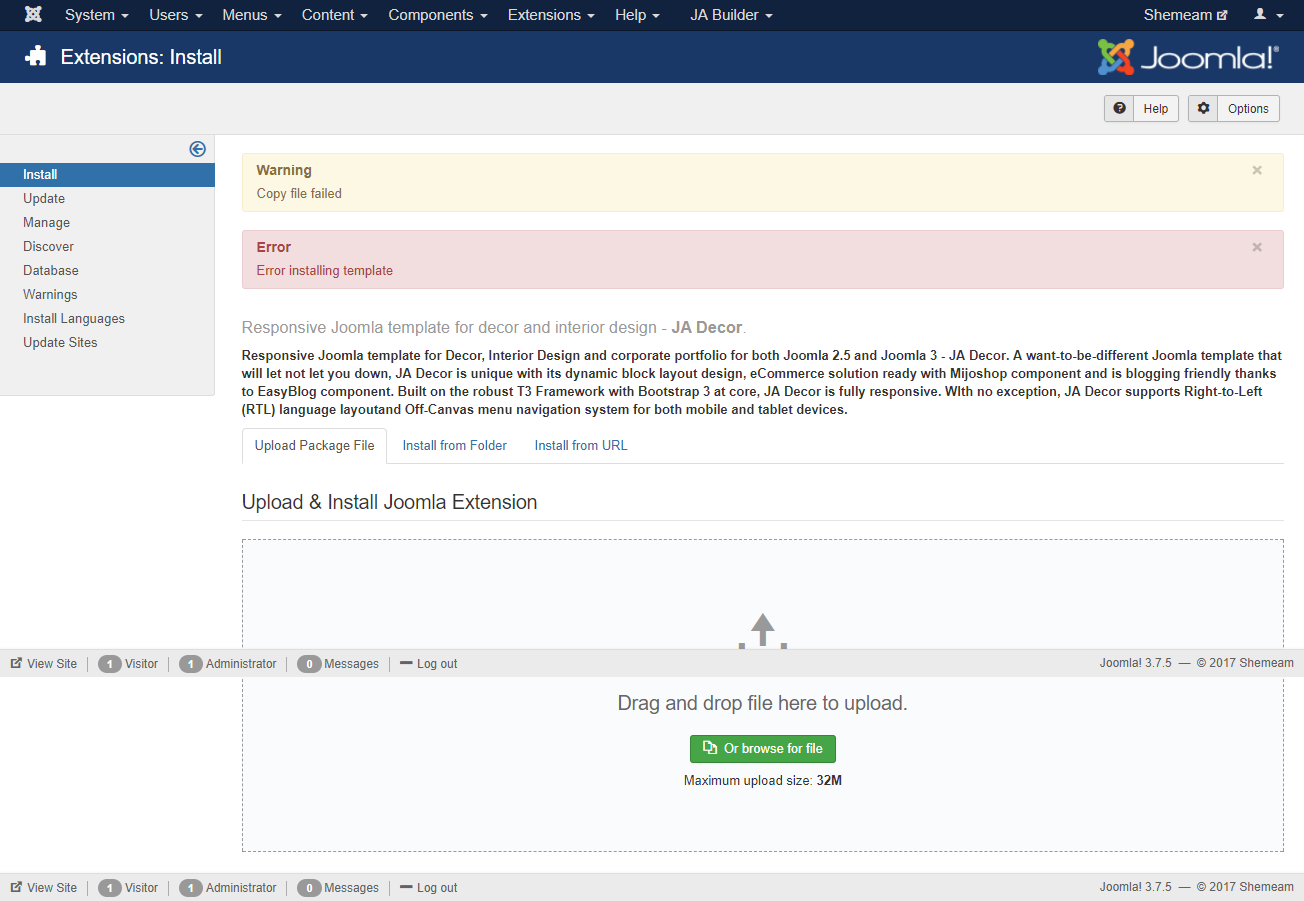Click Log out in the bottom-most status bar
1304x901 pixels.
point(429,888)
